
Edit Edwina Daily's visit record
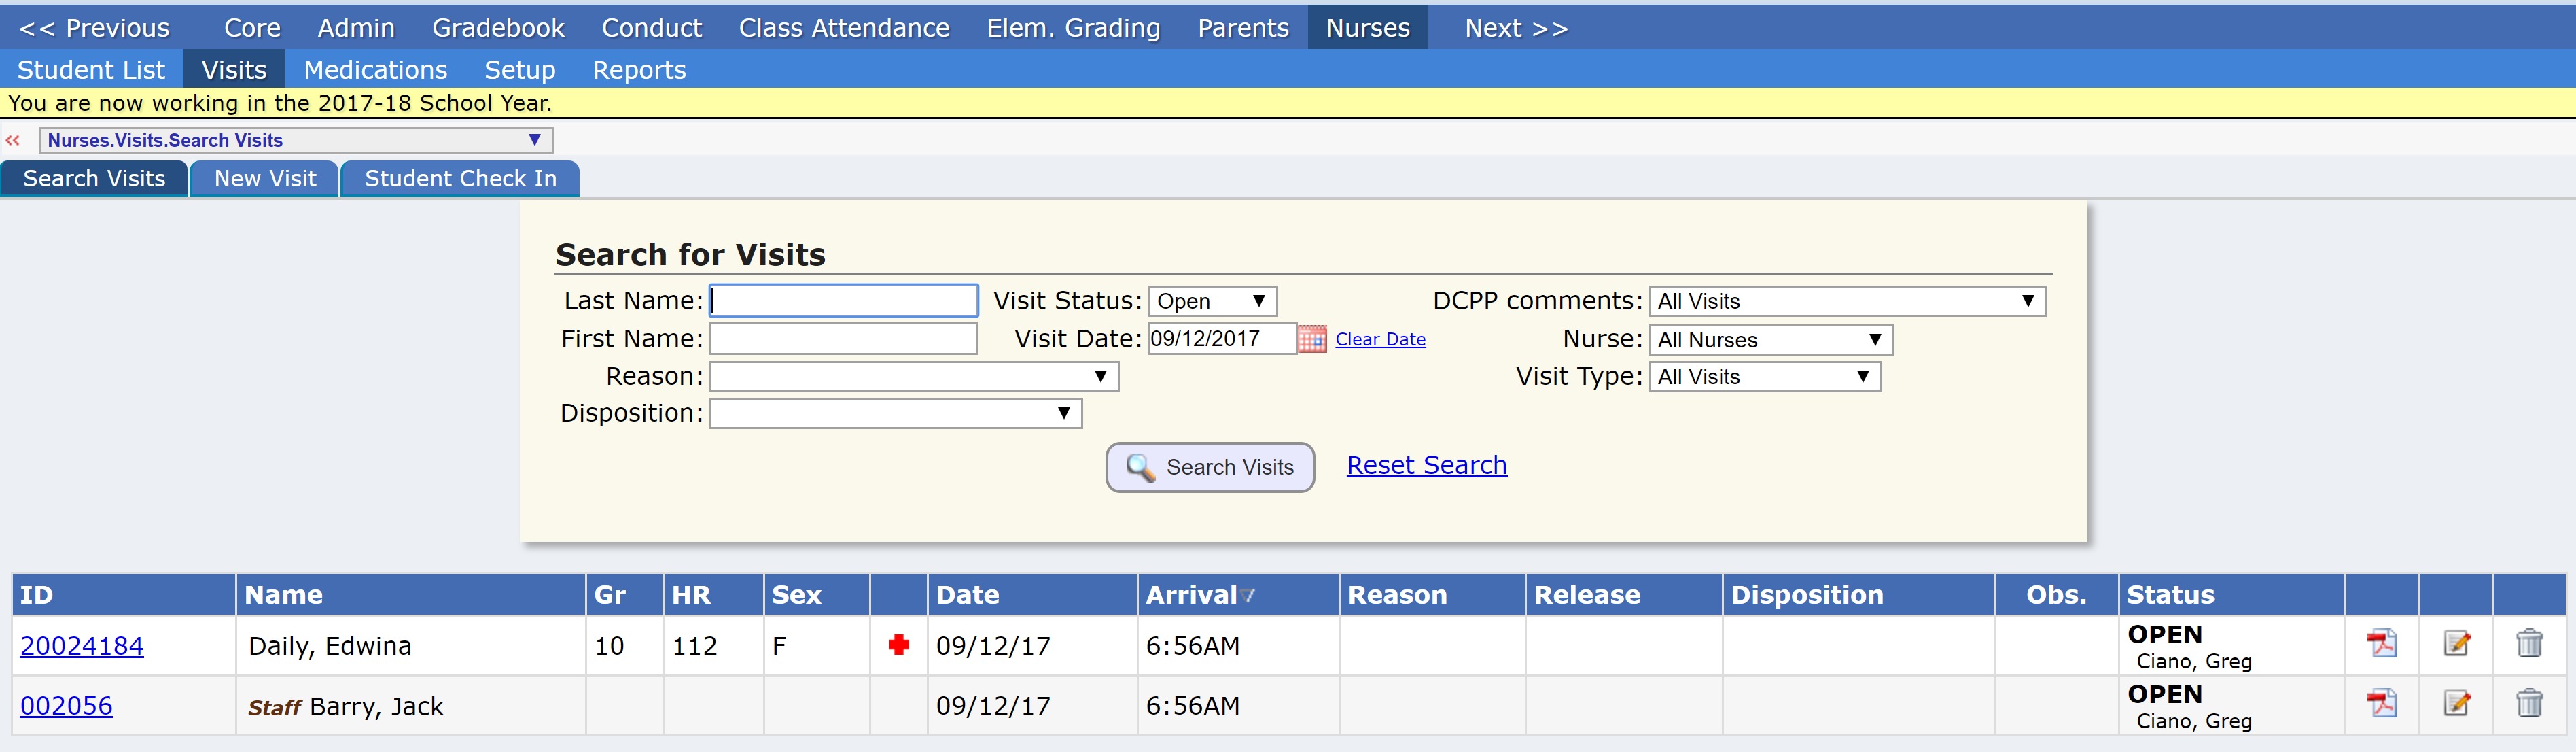2456,643
